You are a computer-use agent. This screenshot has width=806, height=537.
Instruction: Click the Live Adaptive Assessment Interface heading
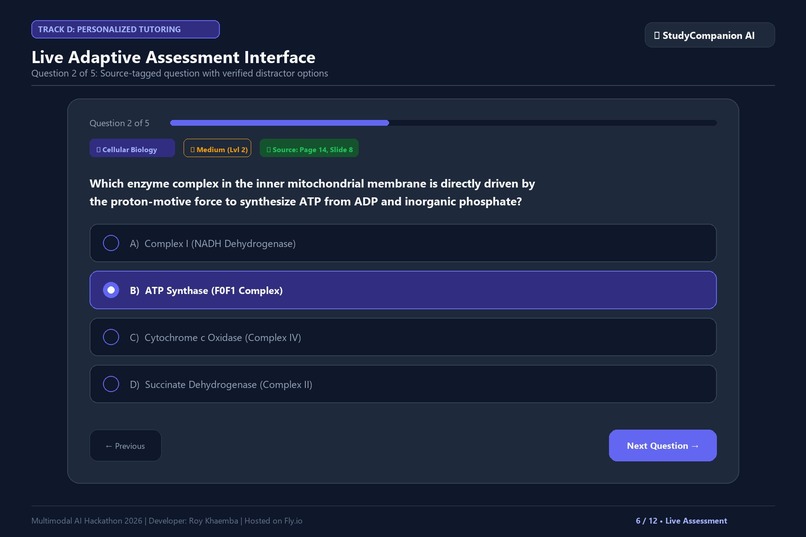coord(173,57)
